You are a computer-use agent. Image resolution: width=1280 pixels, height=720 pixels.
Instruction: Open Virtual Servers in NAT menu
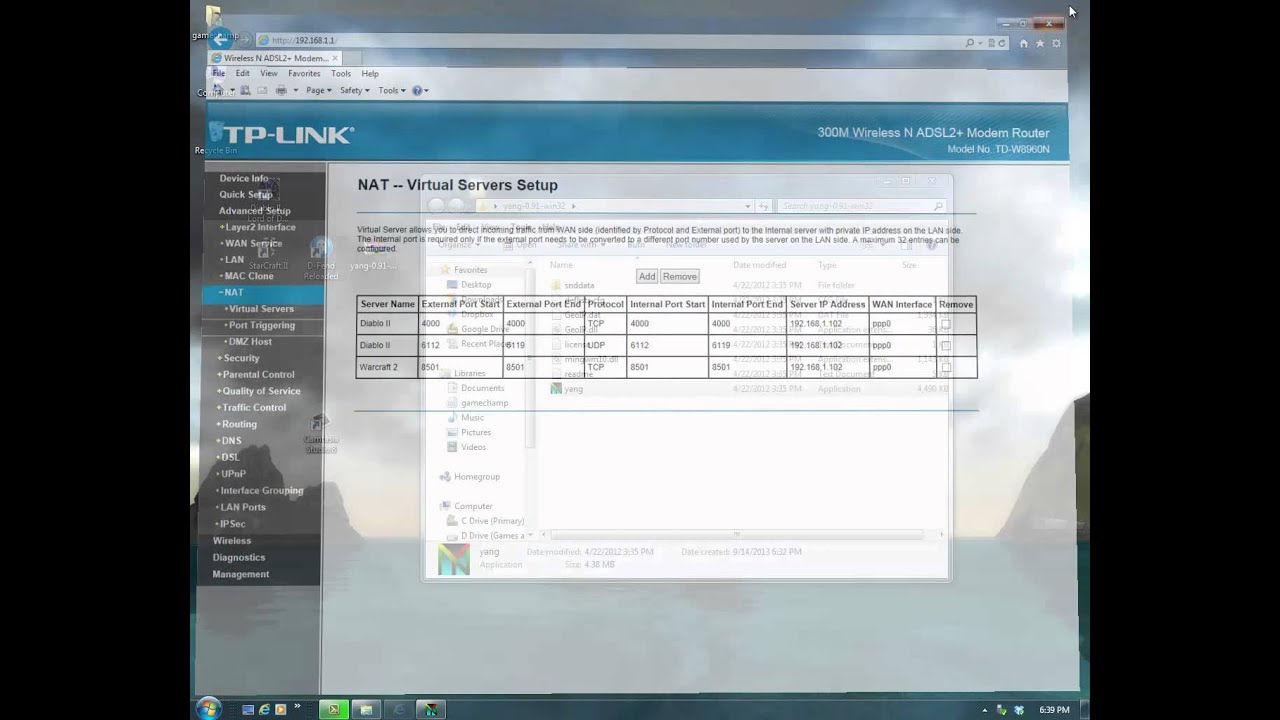click(260, 309)
